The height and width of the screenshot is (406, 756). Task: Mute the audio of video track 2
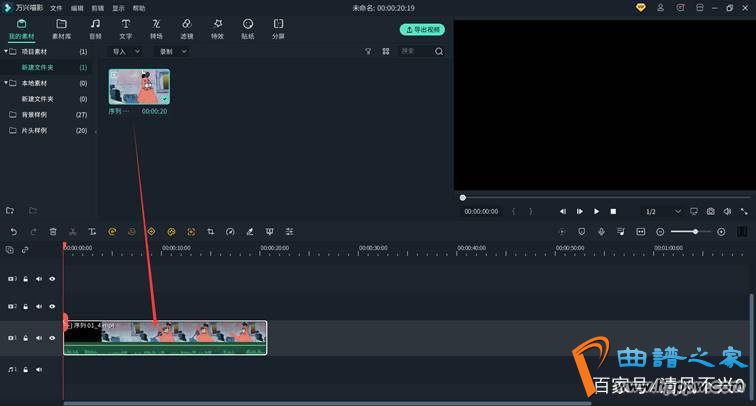pyautogui.click(x=39, y=308)
